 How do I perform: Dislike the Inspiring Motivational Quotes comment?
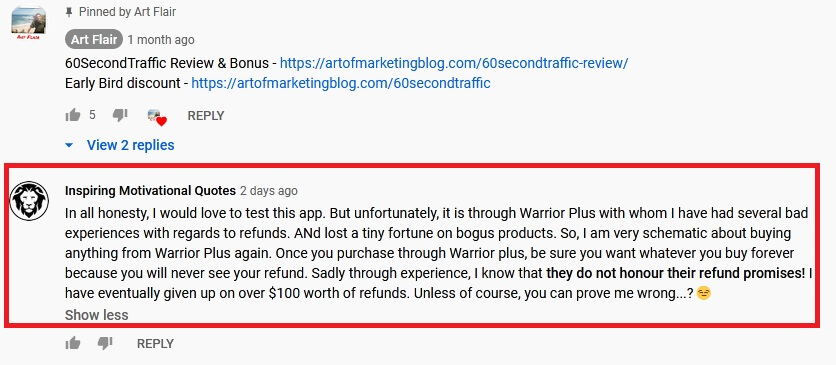(x=105, y=344)
